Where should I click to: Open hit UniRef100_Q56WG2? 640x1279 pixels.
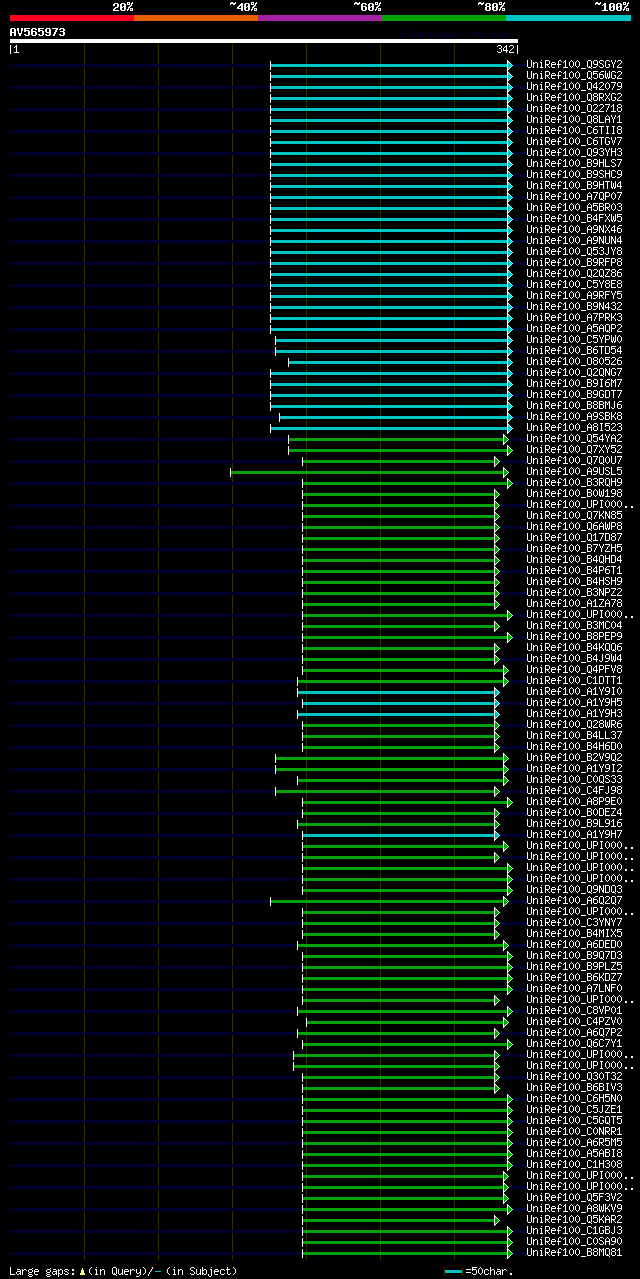(x=574, y=75)
